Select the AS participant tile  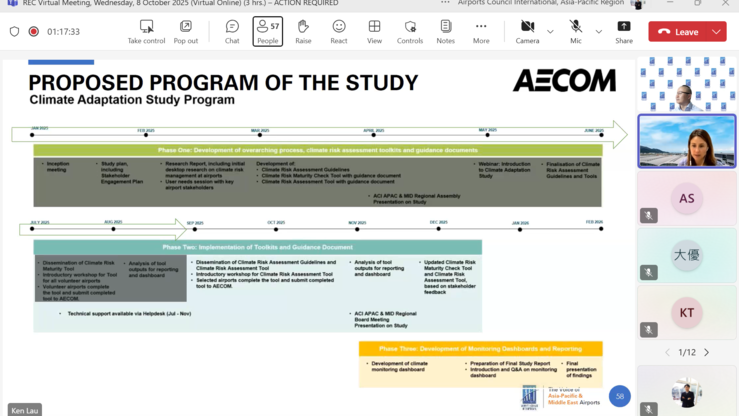(x=686, y=198)
